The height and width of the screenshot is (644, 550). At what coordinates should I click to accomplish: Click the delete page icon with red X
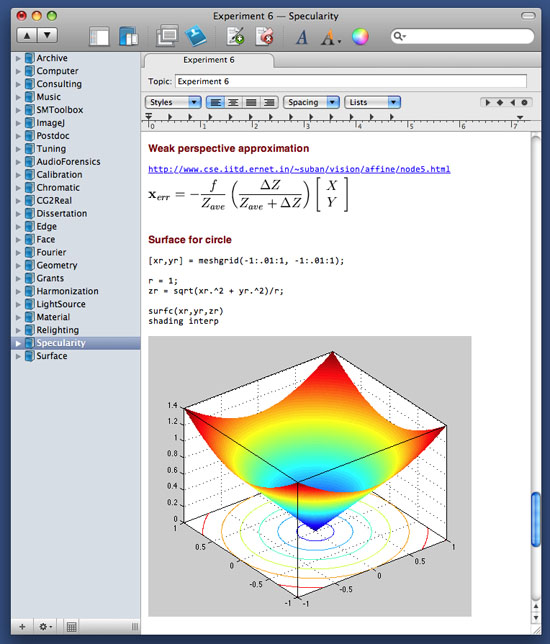[x=264, y=37]
